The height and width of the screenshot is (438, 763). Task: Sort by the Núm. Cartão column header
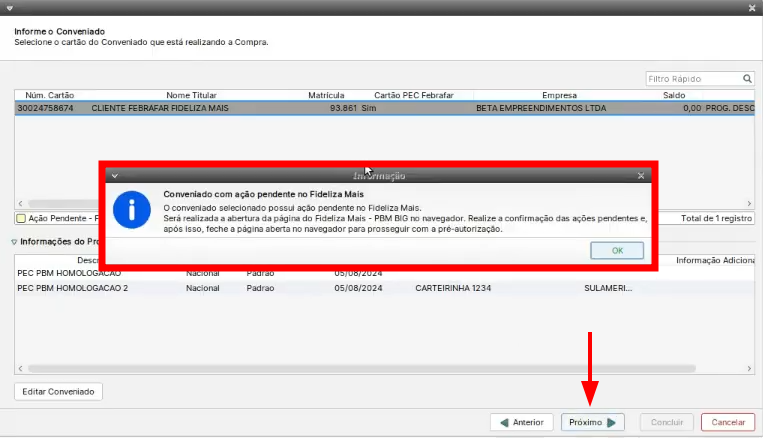[49, 95]
